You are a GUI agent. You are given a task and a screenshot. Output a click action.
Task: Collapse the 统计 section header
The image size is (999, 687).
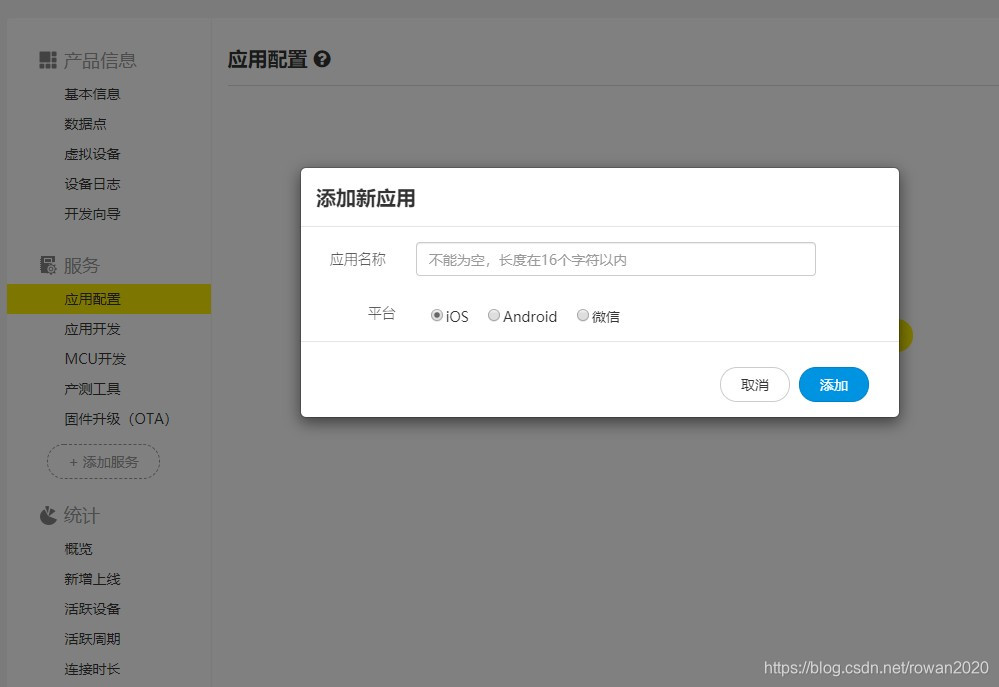[x=80, y=515]
